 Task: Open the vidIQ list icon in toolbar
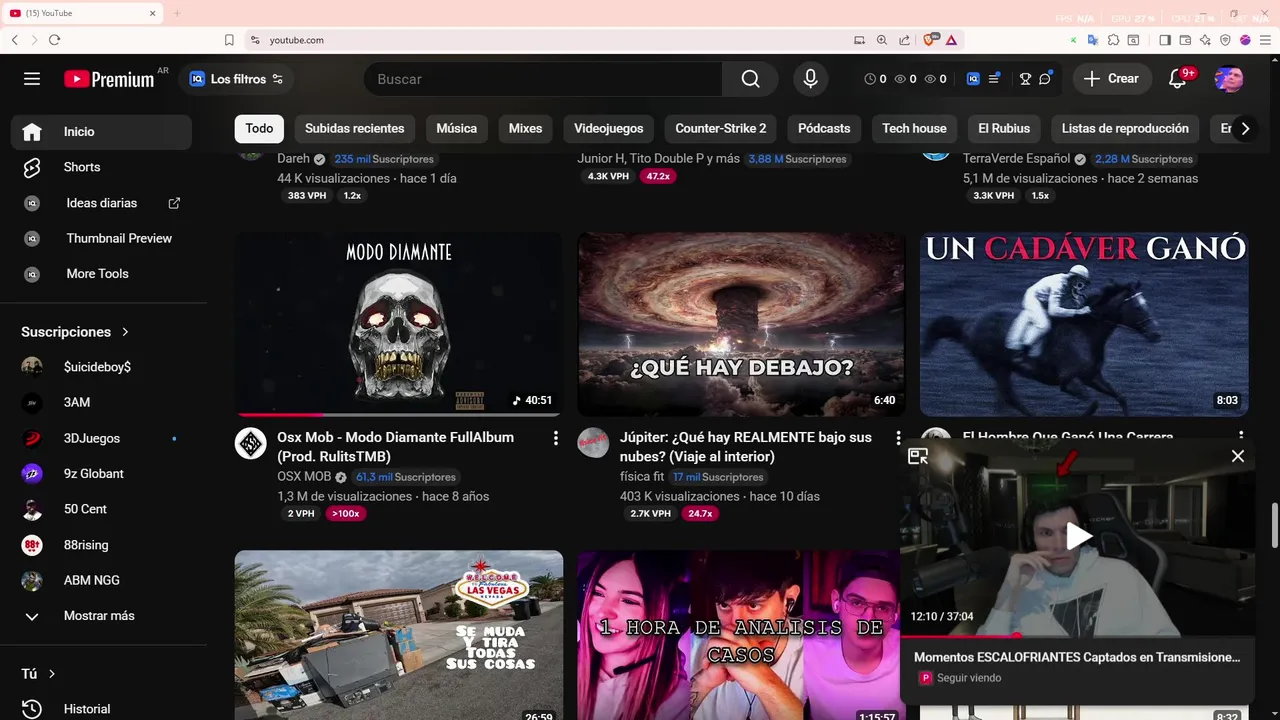[994, 79]
